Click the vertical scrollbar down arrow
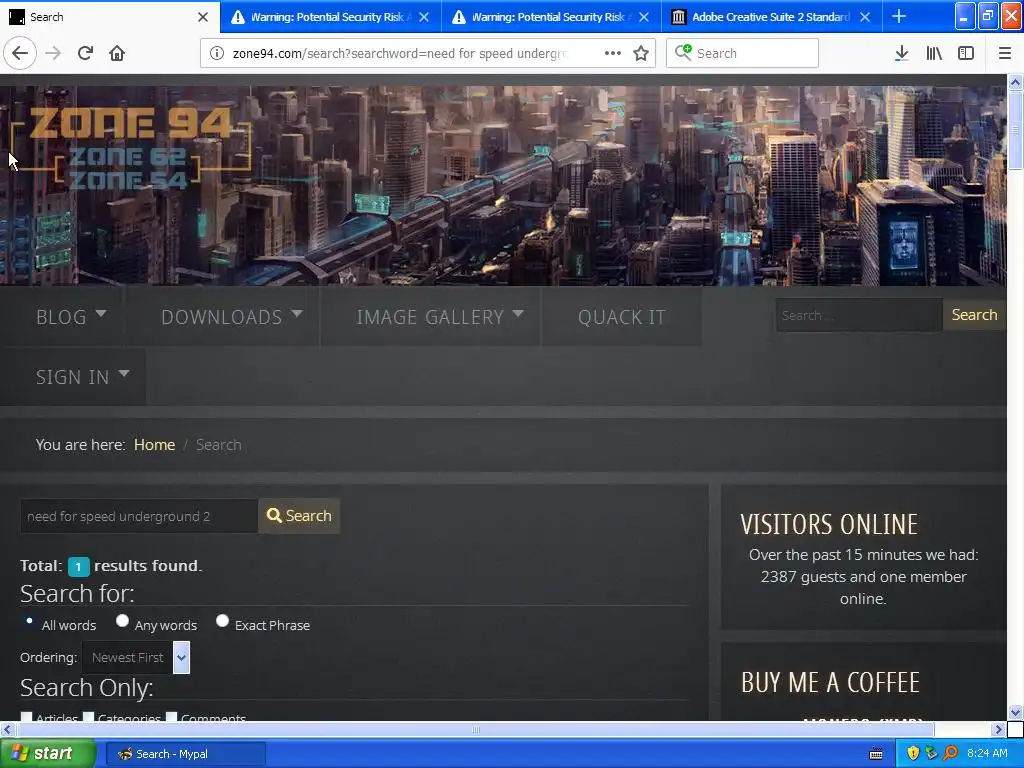This screenshot has height=768, width=1024. (1016, 712)
